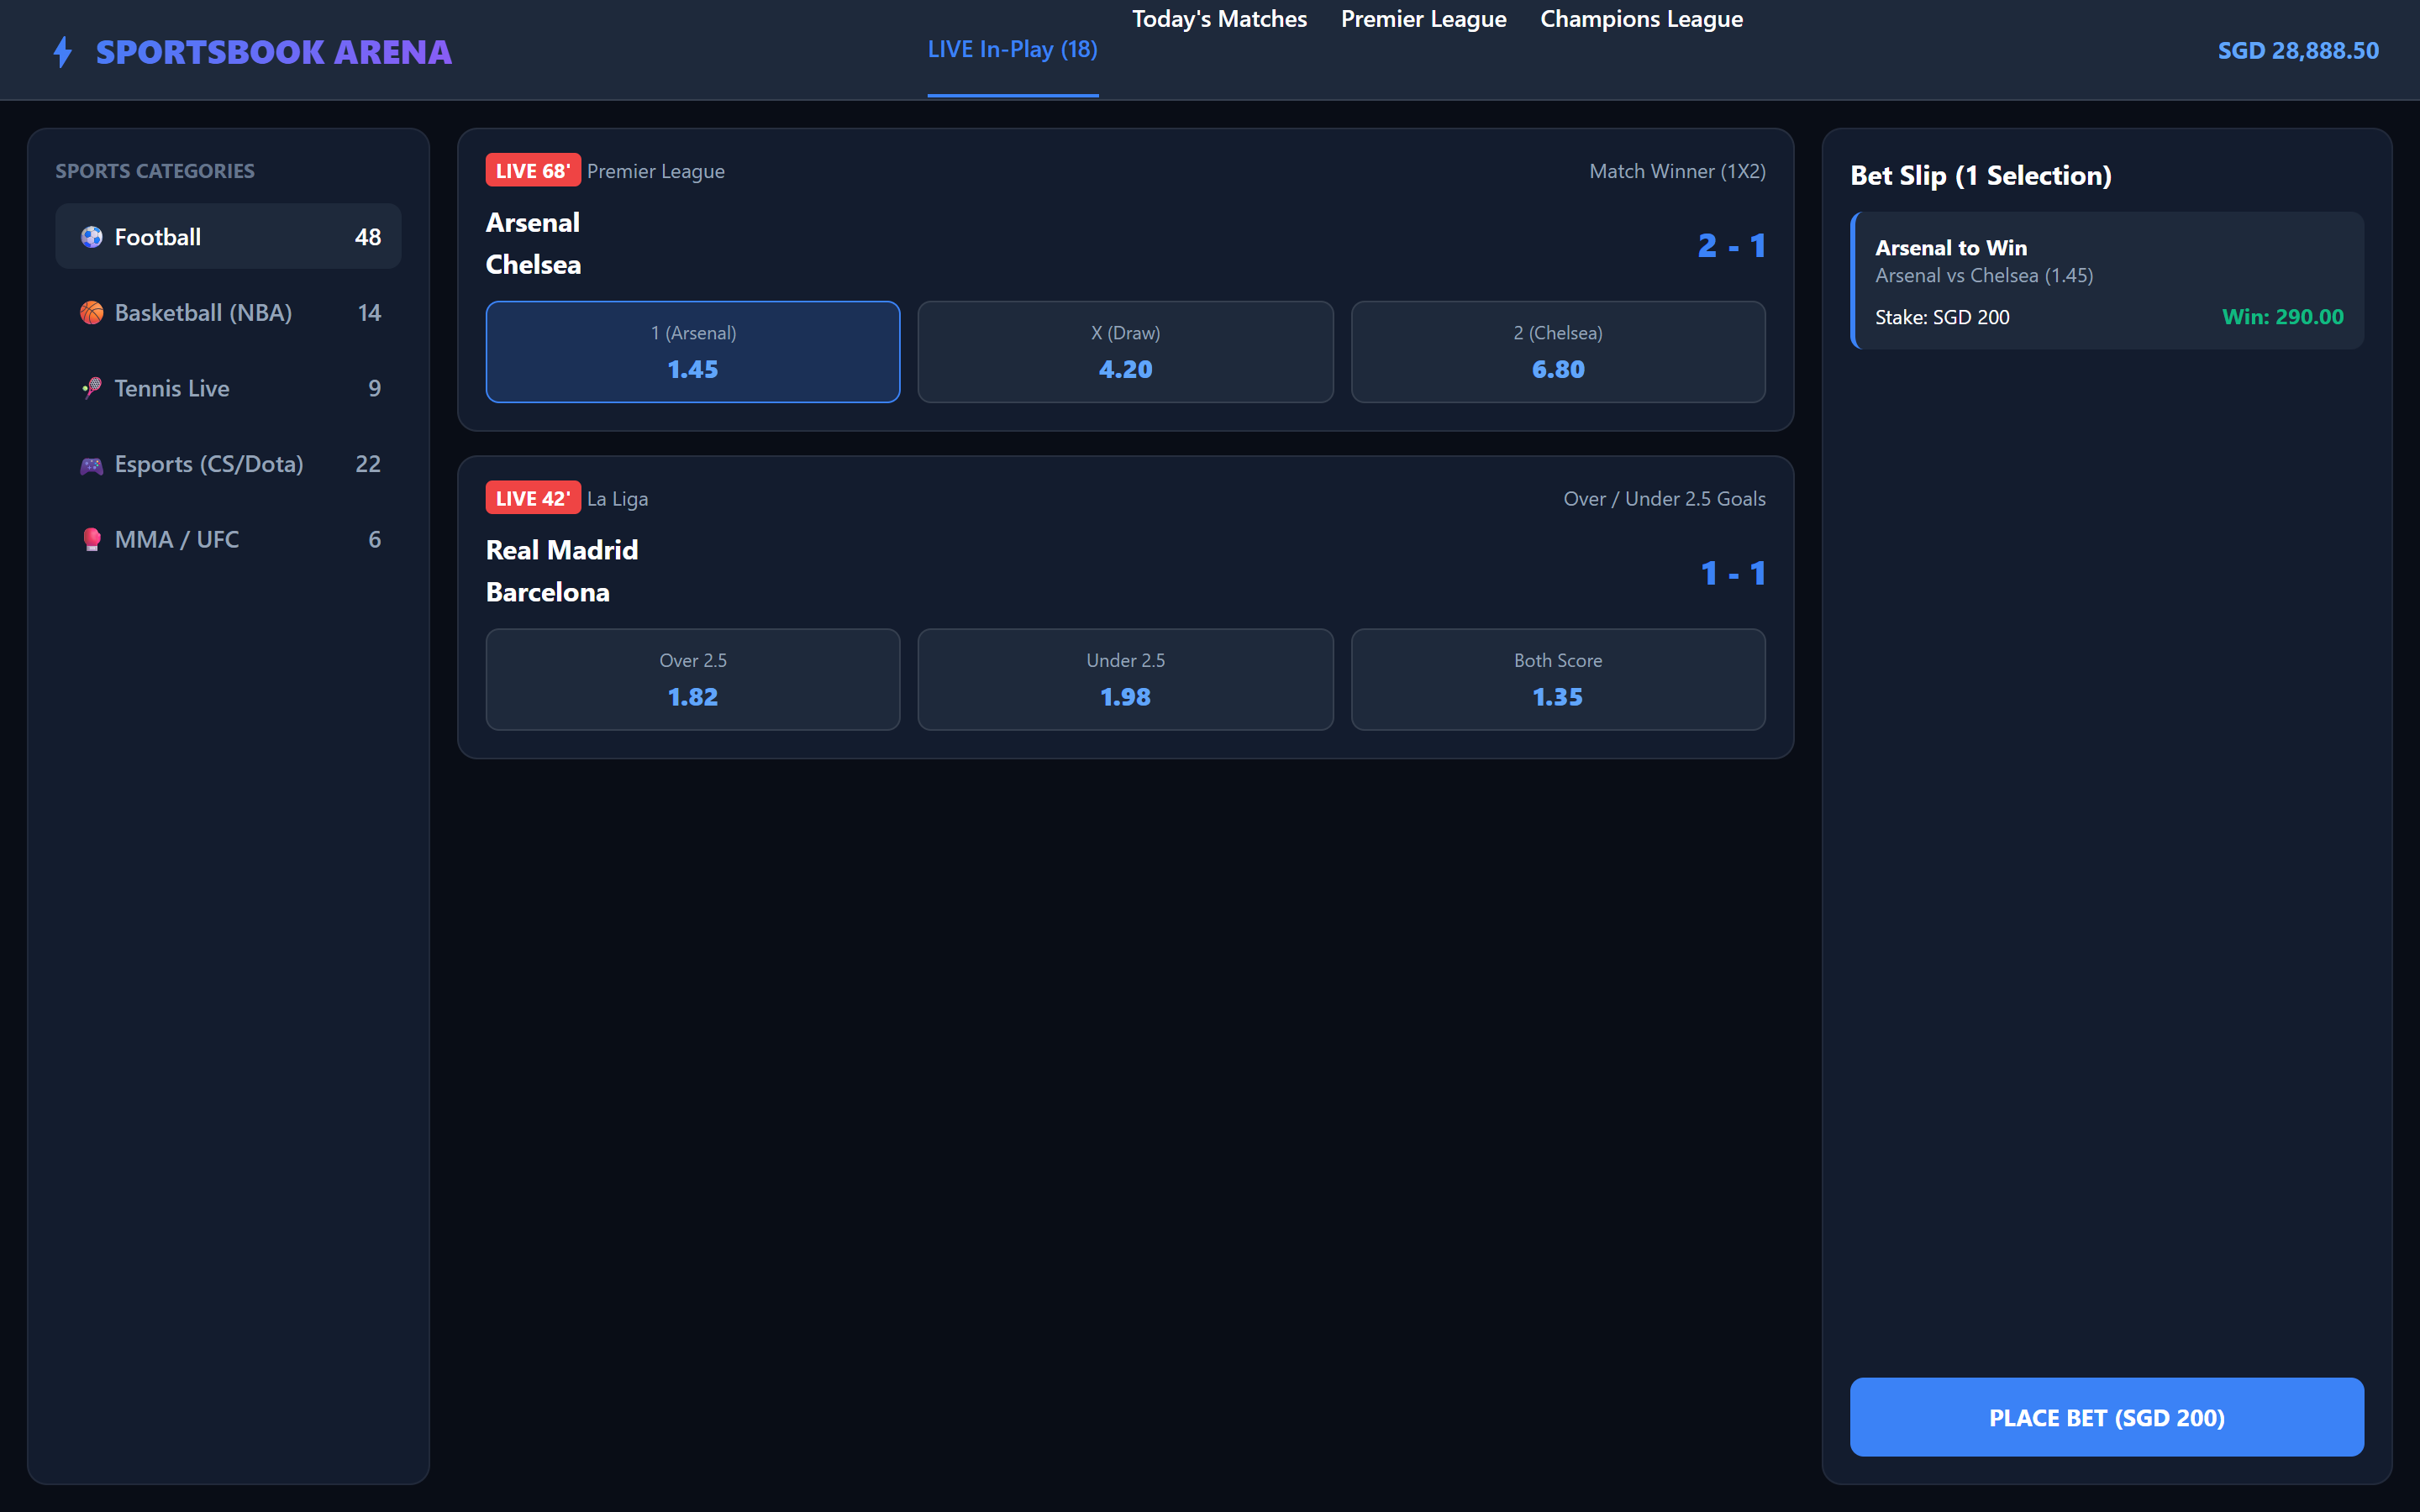
Task: Choose Esports (CS/Dota) category
Action: coord(228,464)
